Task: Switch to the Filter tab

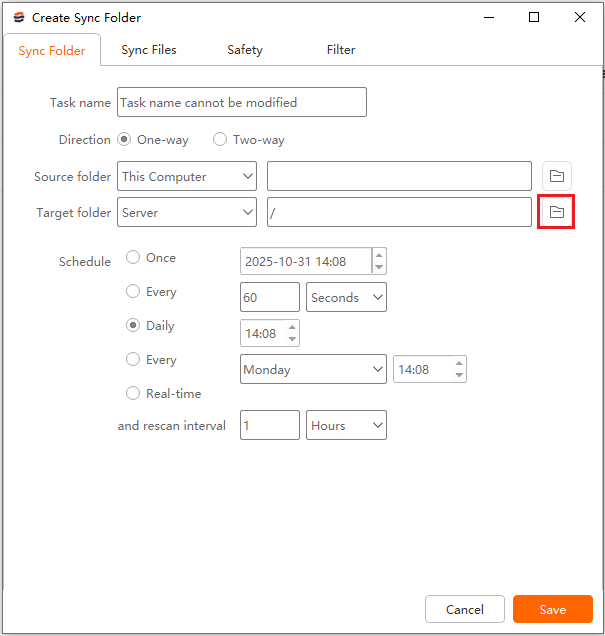Action: (341, 50)
